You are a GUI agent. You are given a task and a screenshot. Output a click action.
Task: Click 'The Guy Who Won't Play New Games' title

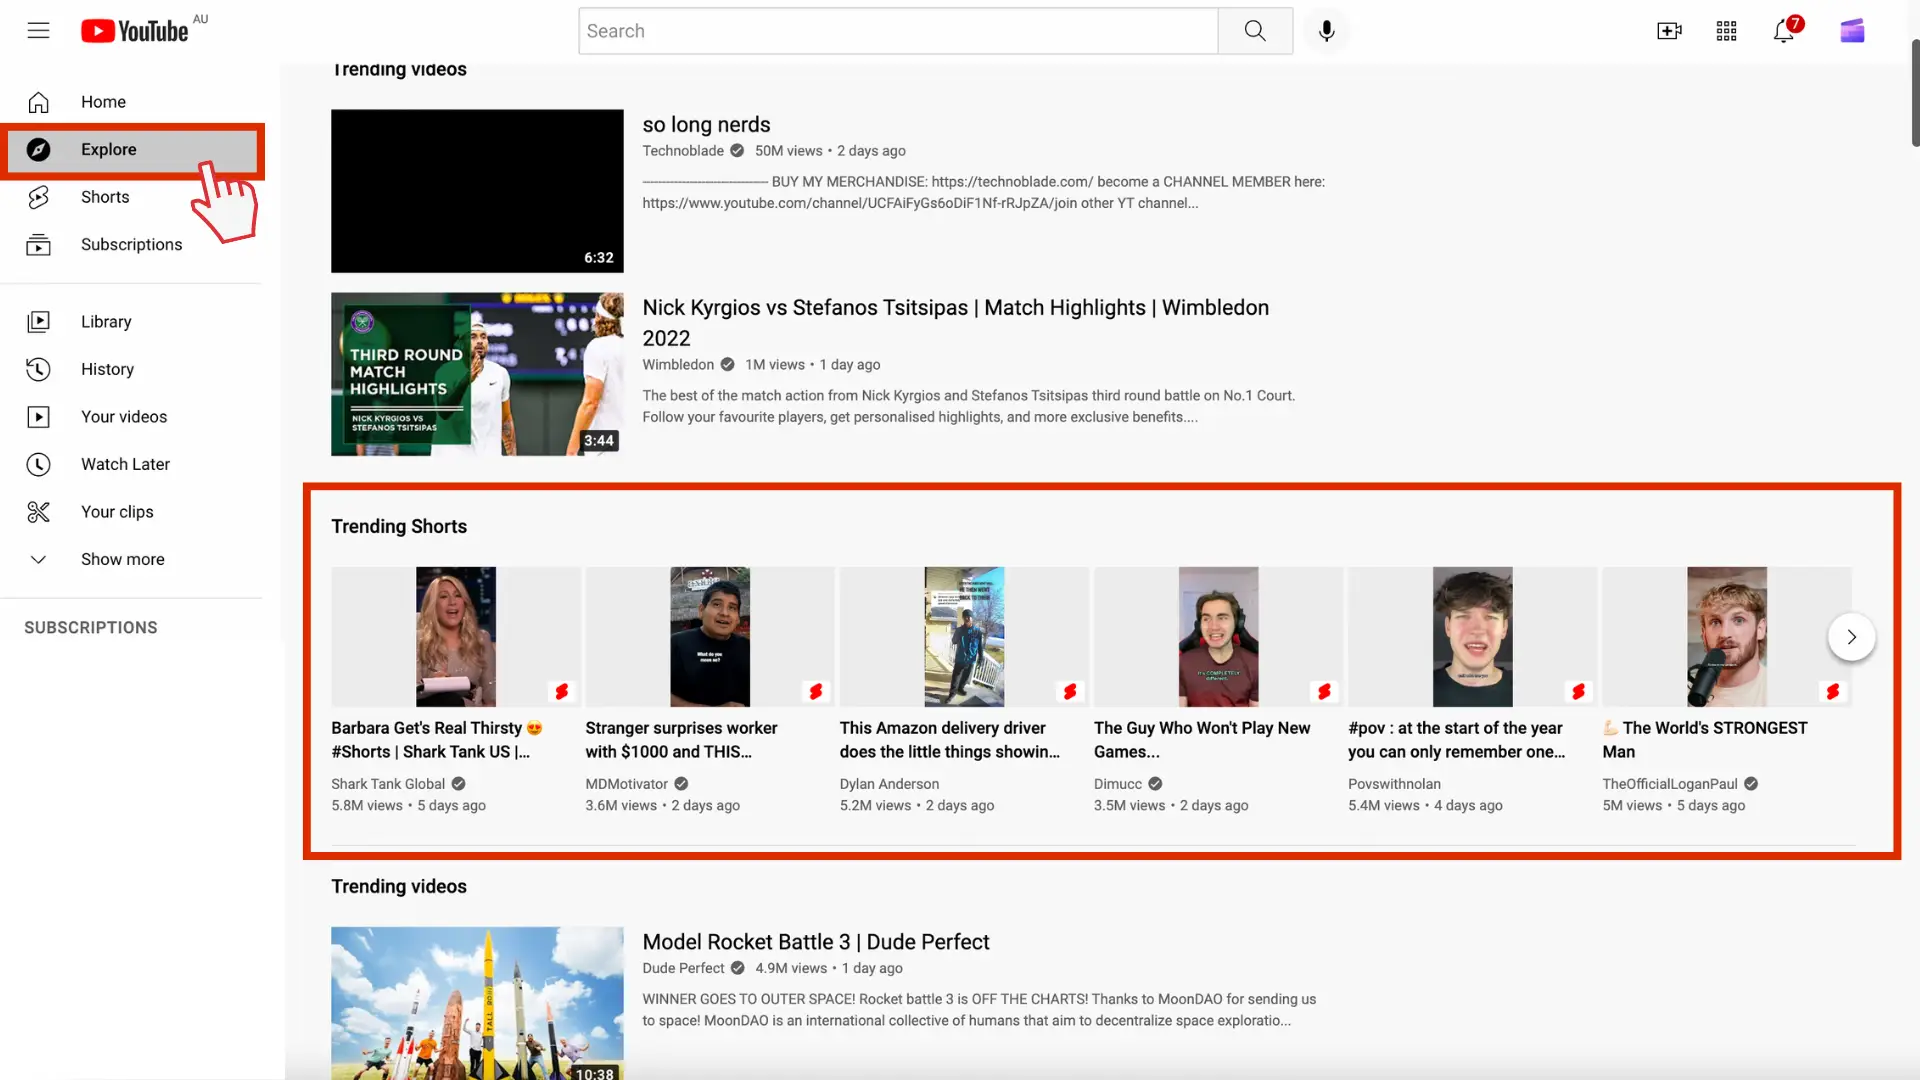pyautogui.click(x=1202, y=740)
